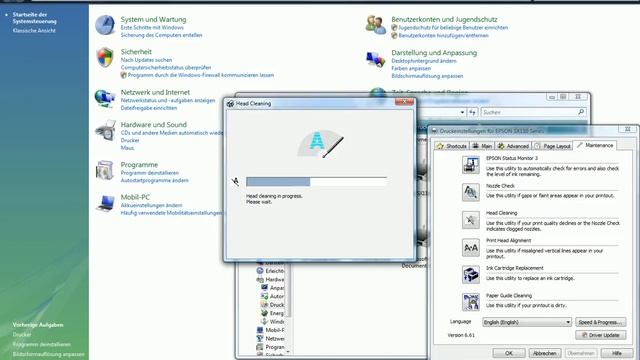Switch to Klassische Ansicht in sidebar
The width and height of the screenshot is (640, 360).
click(x=34, y=31)
